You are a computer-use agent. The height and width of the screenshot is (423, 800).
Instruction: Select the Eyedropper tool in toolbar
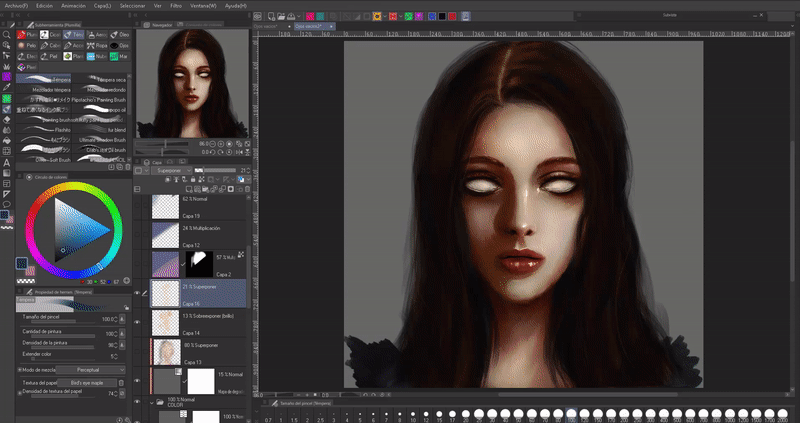(x=6, y=87)
